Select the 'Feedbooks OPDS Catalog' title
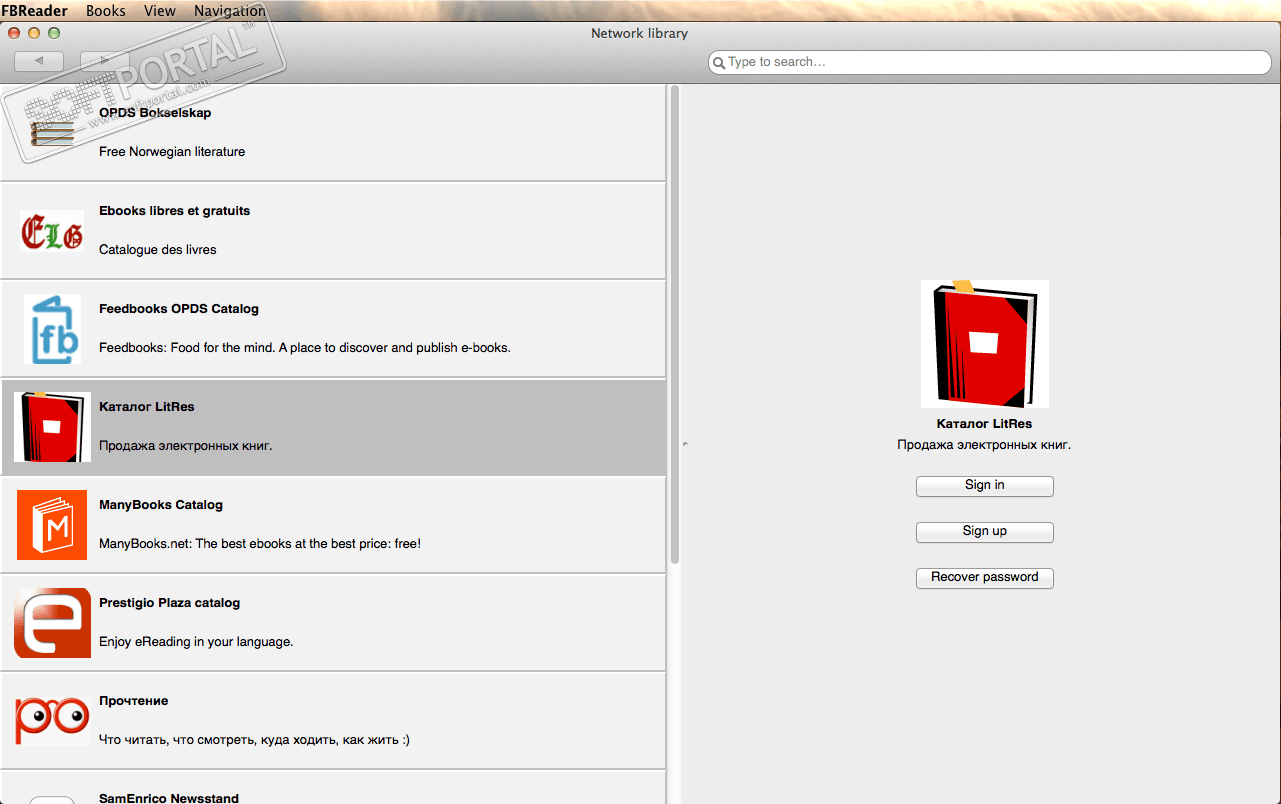Viewport: 1281px width, 804px height. coord(179,309)
